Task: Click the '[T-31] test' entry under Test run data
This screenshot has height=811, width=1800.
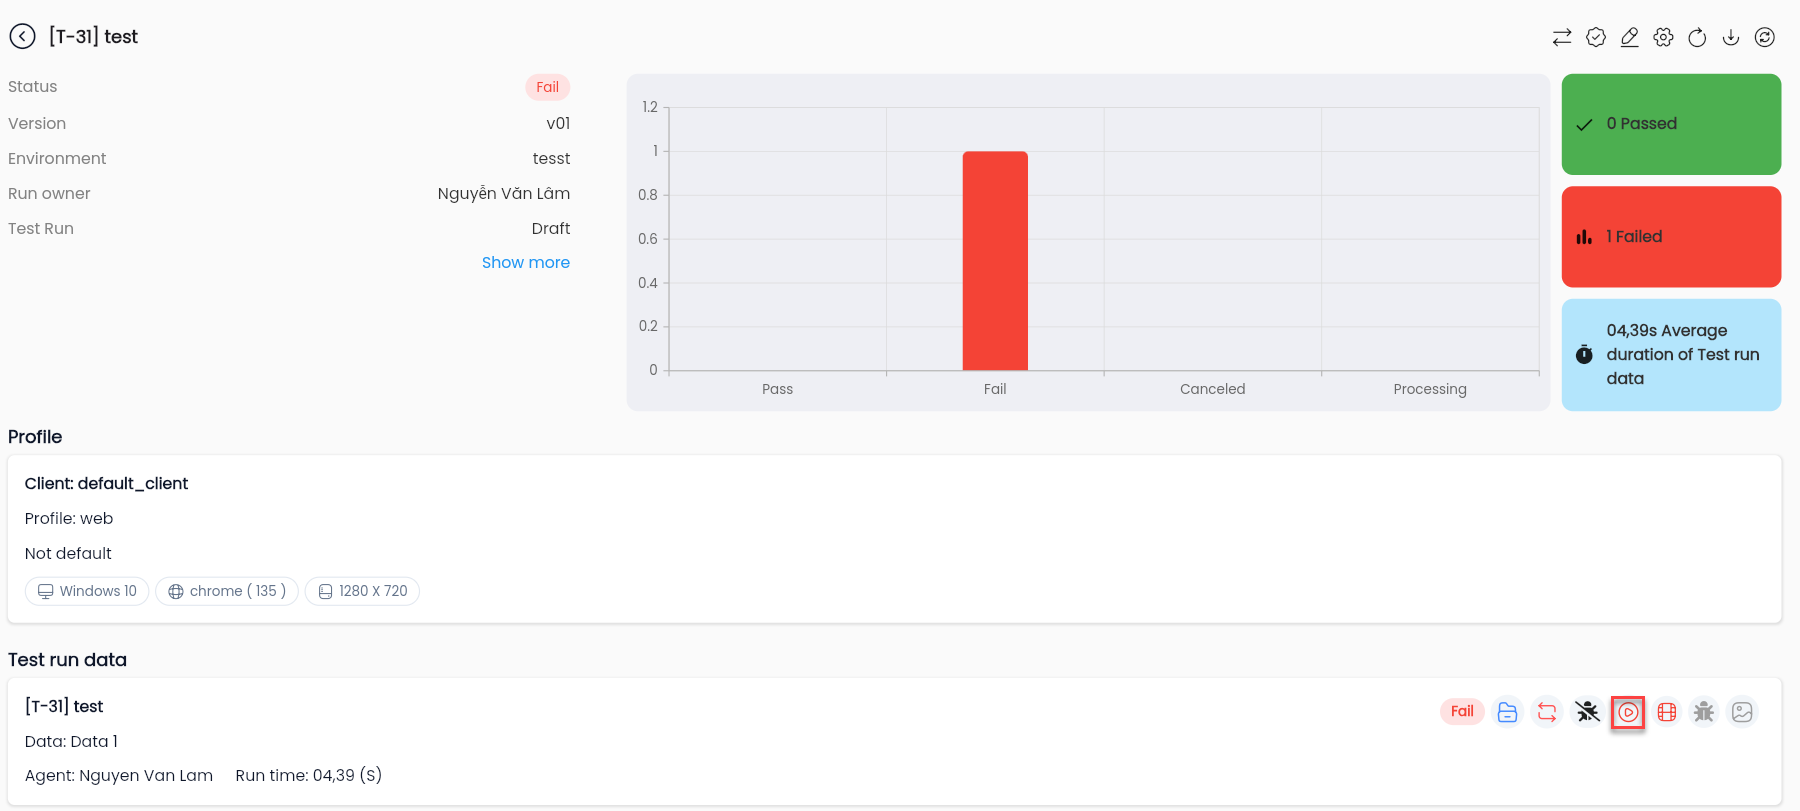Action: [x=64, y=707]
